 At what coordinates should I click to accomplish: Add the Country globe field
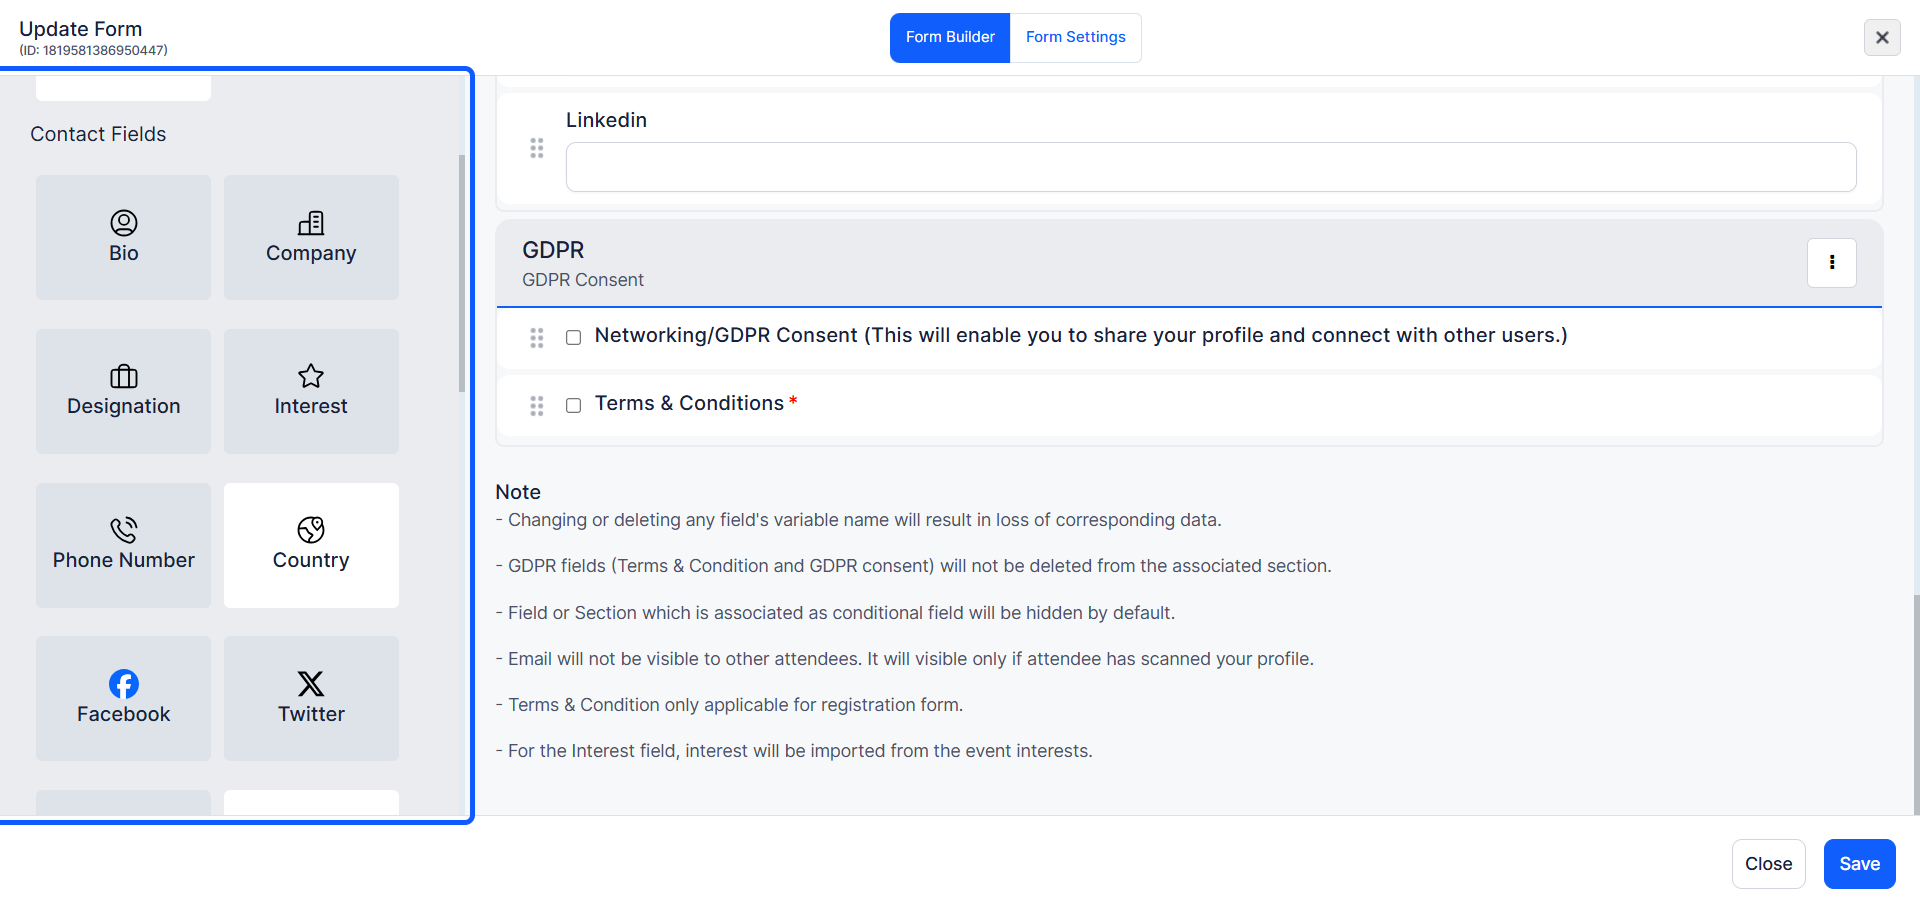[311, 545]
